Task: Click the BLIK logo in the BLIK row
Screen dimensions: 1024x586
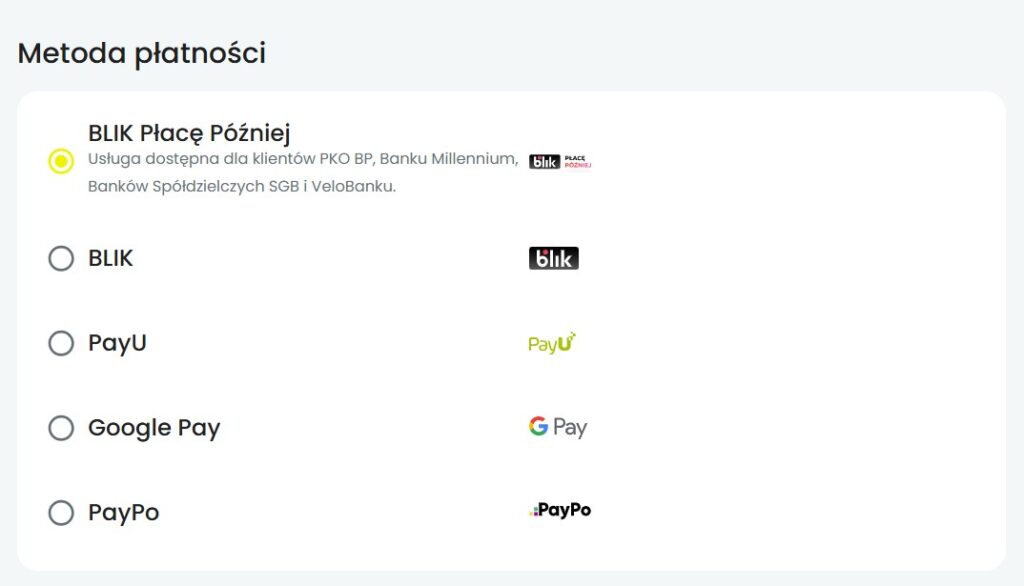Action: point(553,258)
